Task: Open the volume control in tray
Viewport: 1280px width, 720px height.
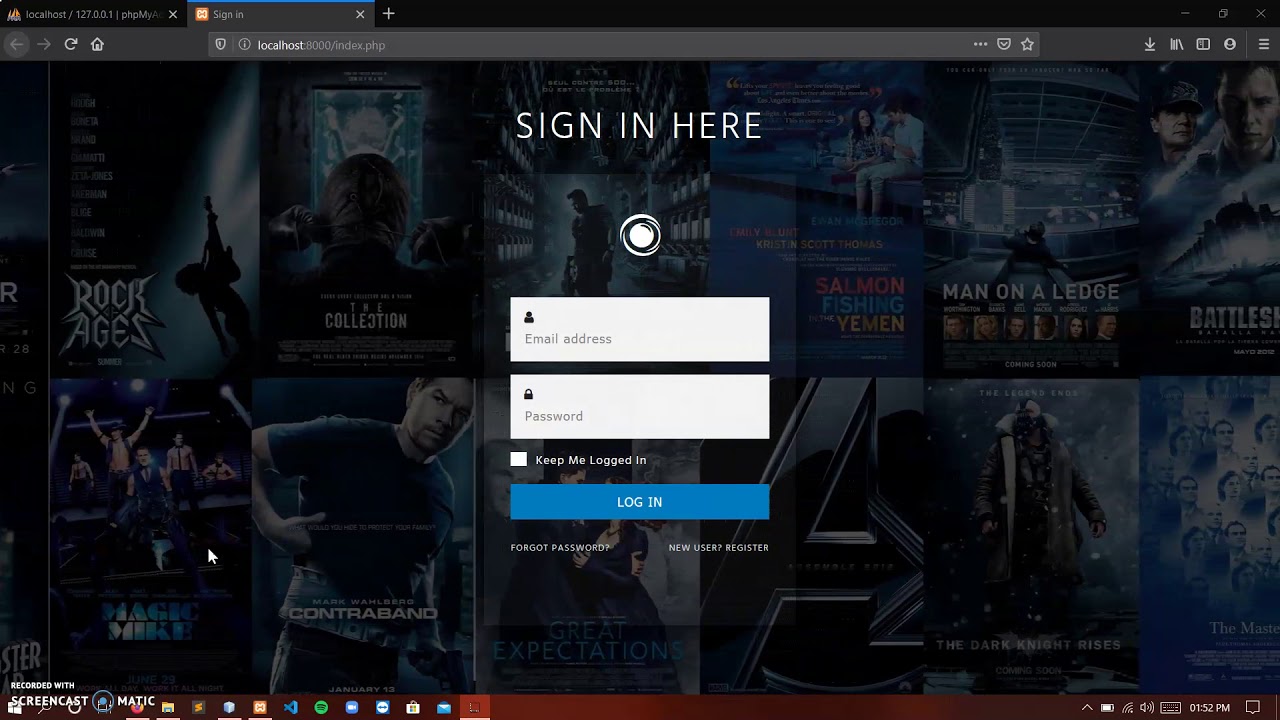Action: 1147,708
